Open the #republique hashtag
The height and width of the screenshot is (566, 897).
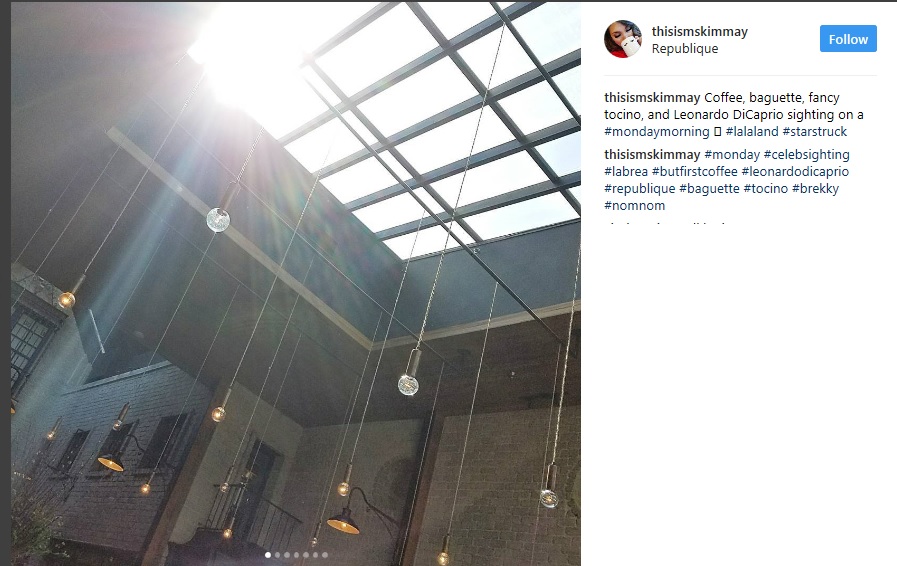640,188
